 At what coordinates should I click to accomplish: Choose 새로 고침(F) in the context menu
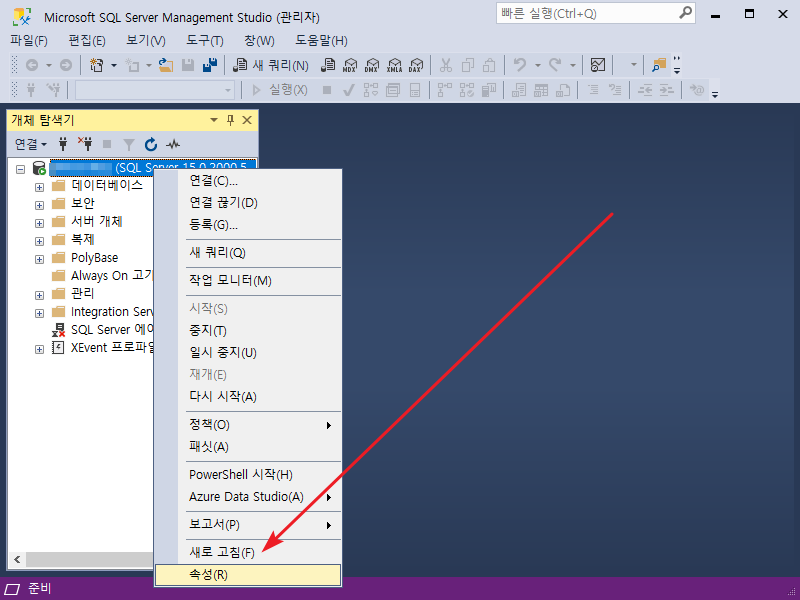click(x=248, y=552)
